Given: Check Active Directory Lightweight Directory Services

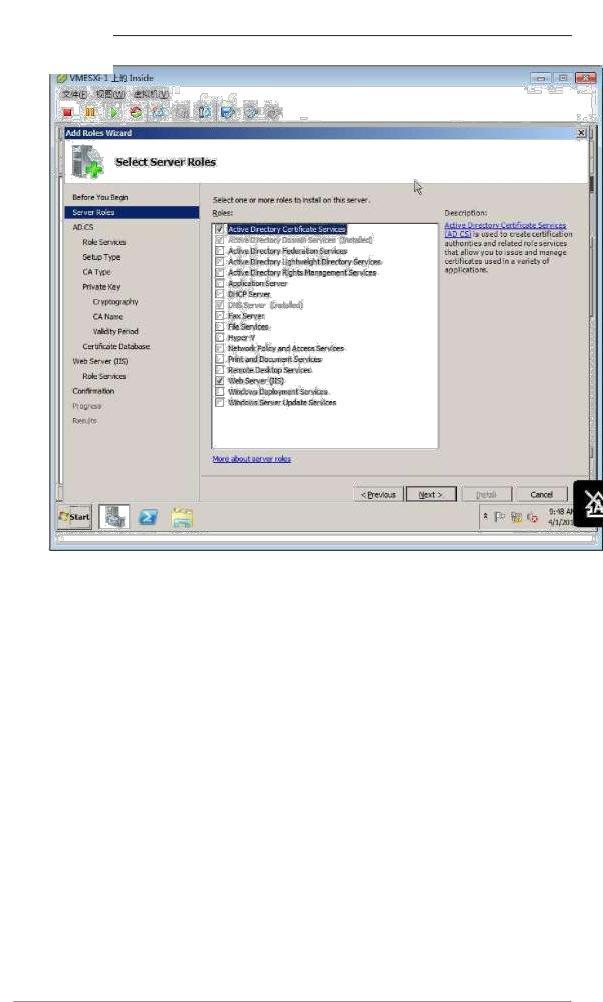Looking at the screenshot, I should [220, 262].
